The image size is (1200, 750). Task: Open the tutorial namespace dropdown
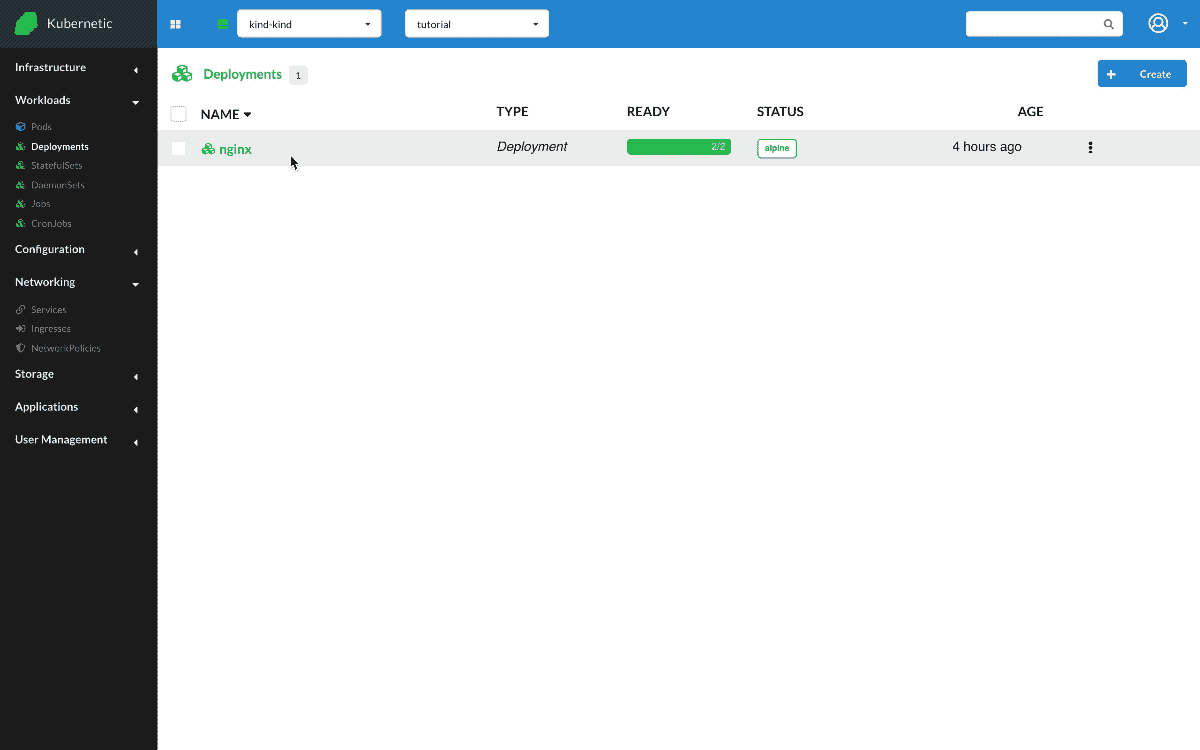[x=477, y=24]
